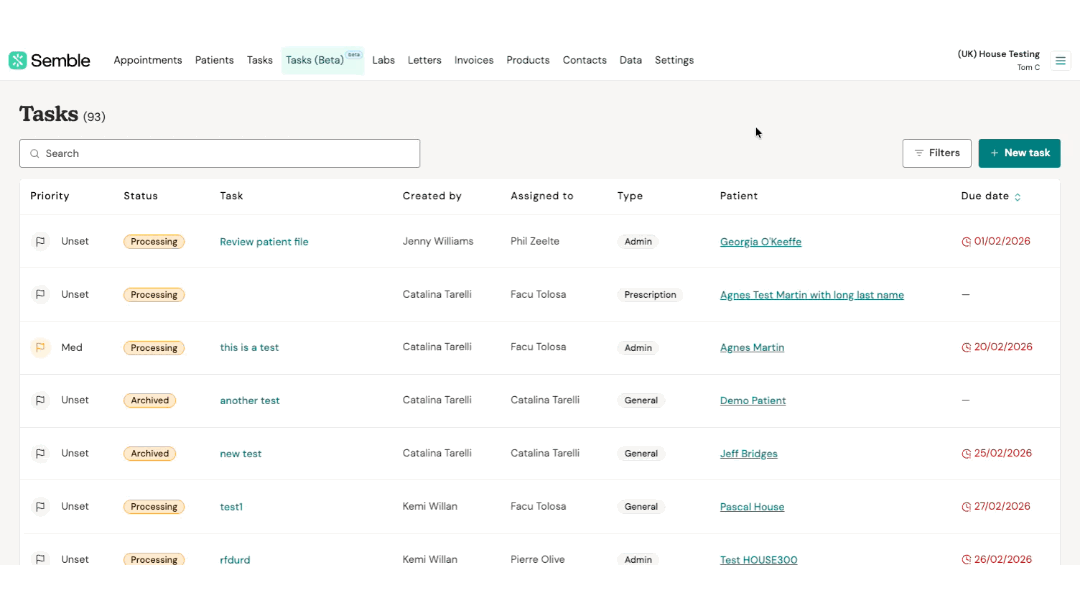Sort tasks using the Due date chevron
This screenshot has height=608, width=1080.
(1018, 197)
